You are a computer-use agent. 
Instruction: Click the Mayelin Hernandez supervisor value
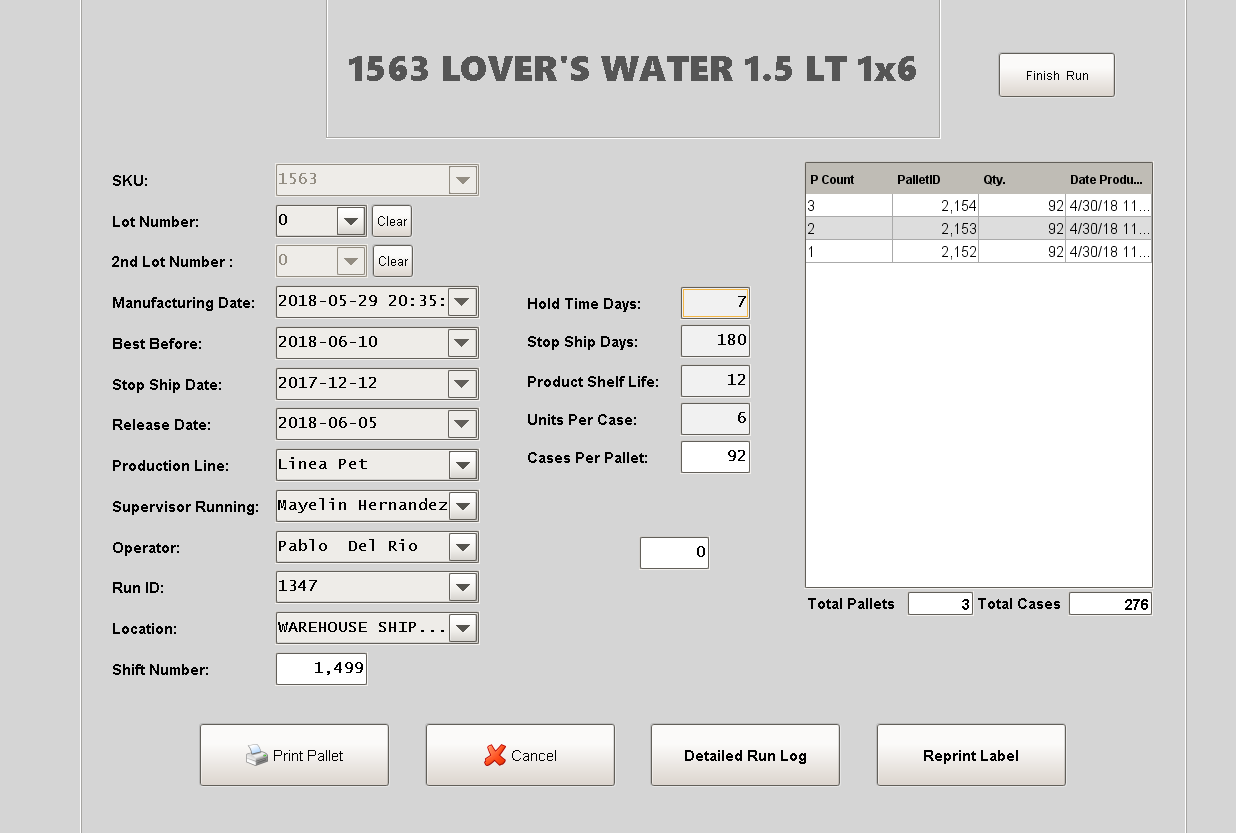(362, 504)
